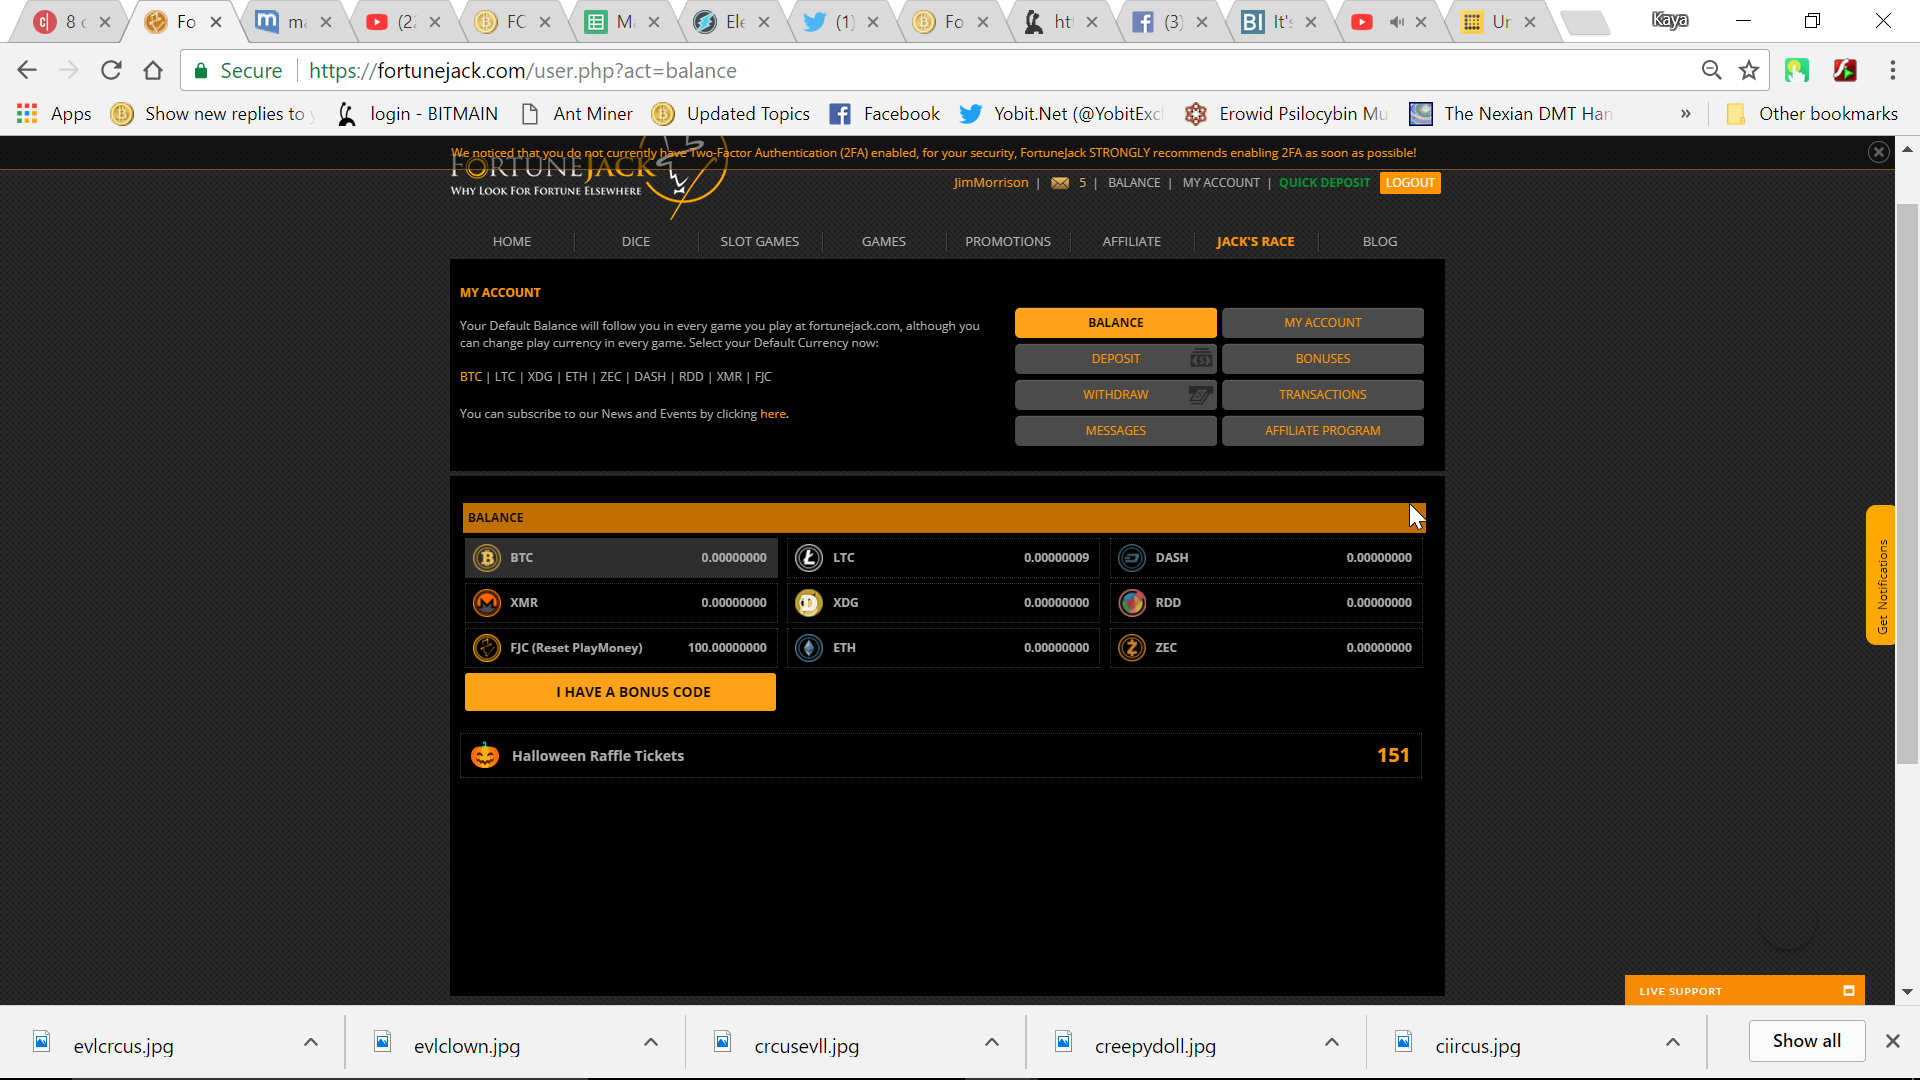Select ETH as default currency
Screen dimensions: 1920x1080
tap(576, 377)
